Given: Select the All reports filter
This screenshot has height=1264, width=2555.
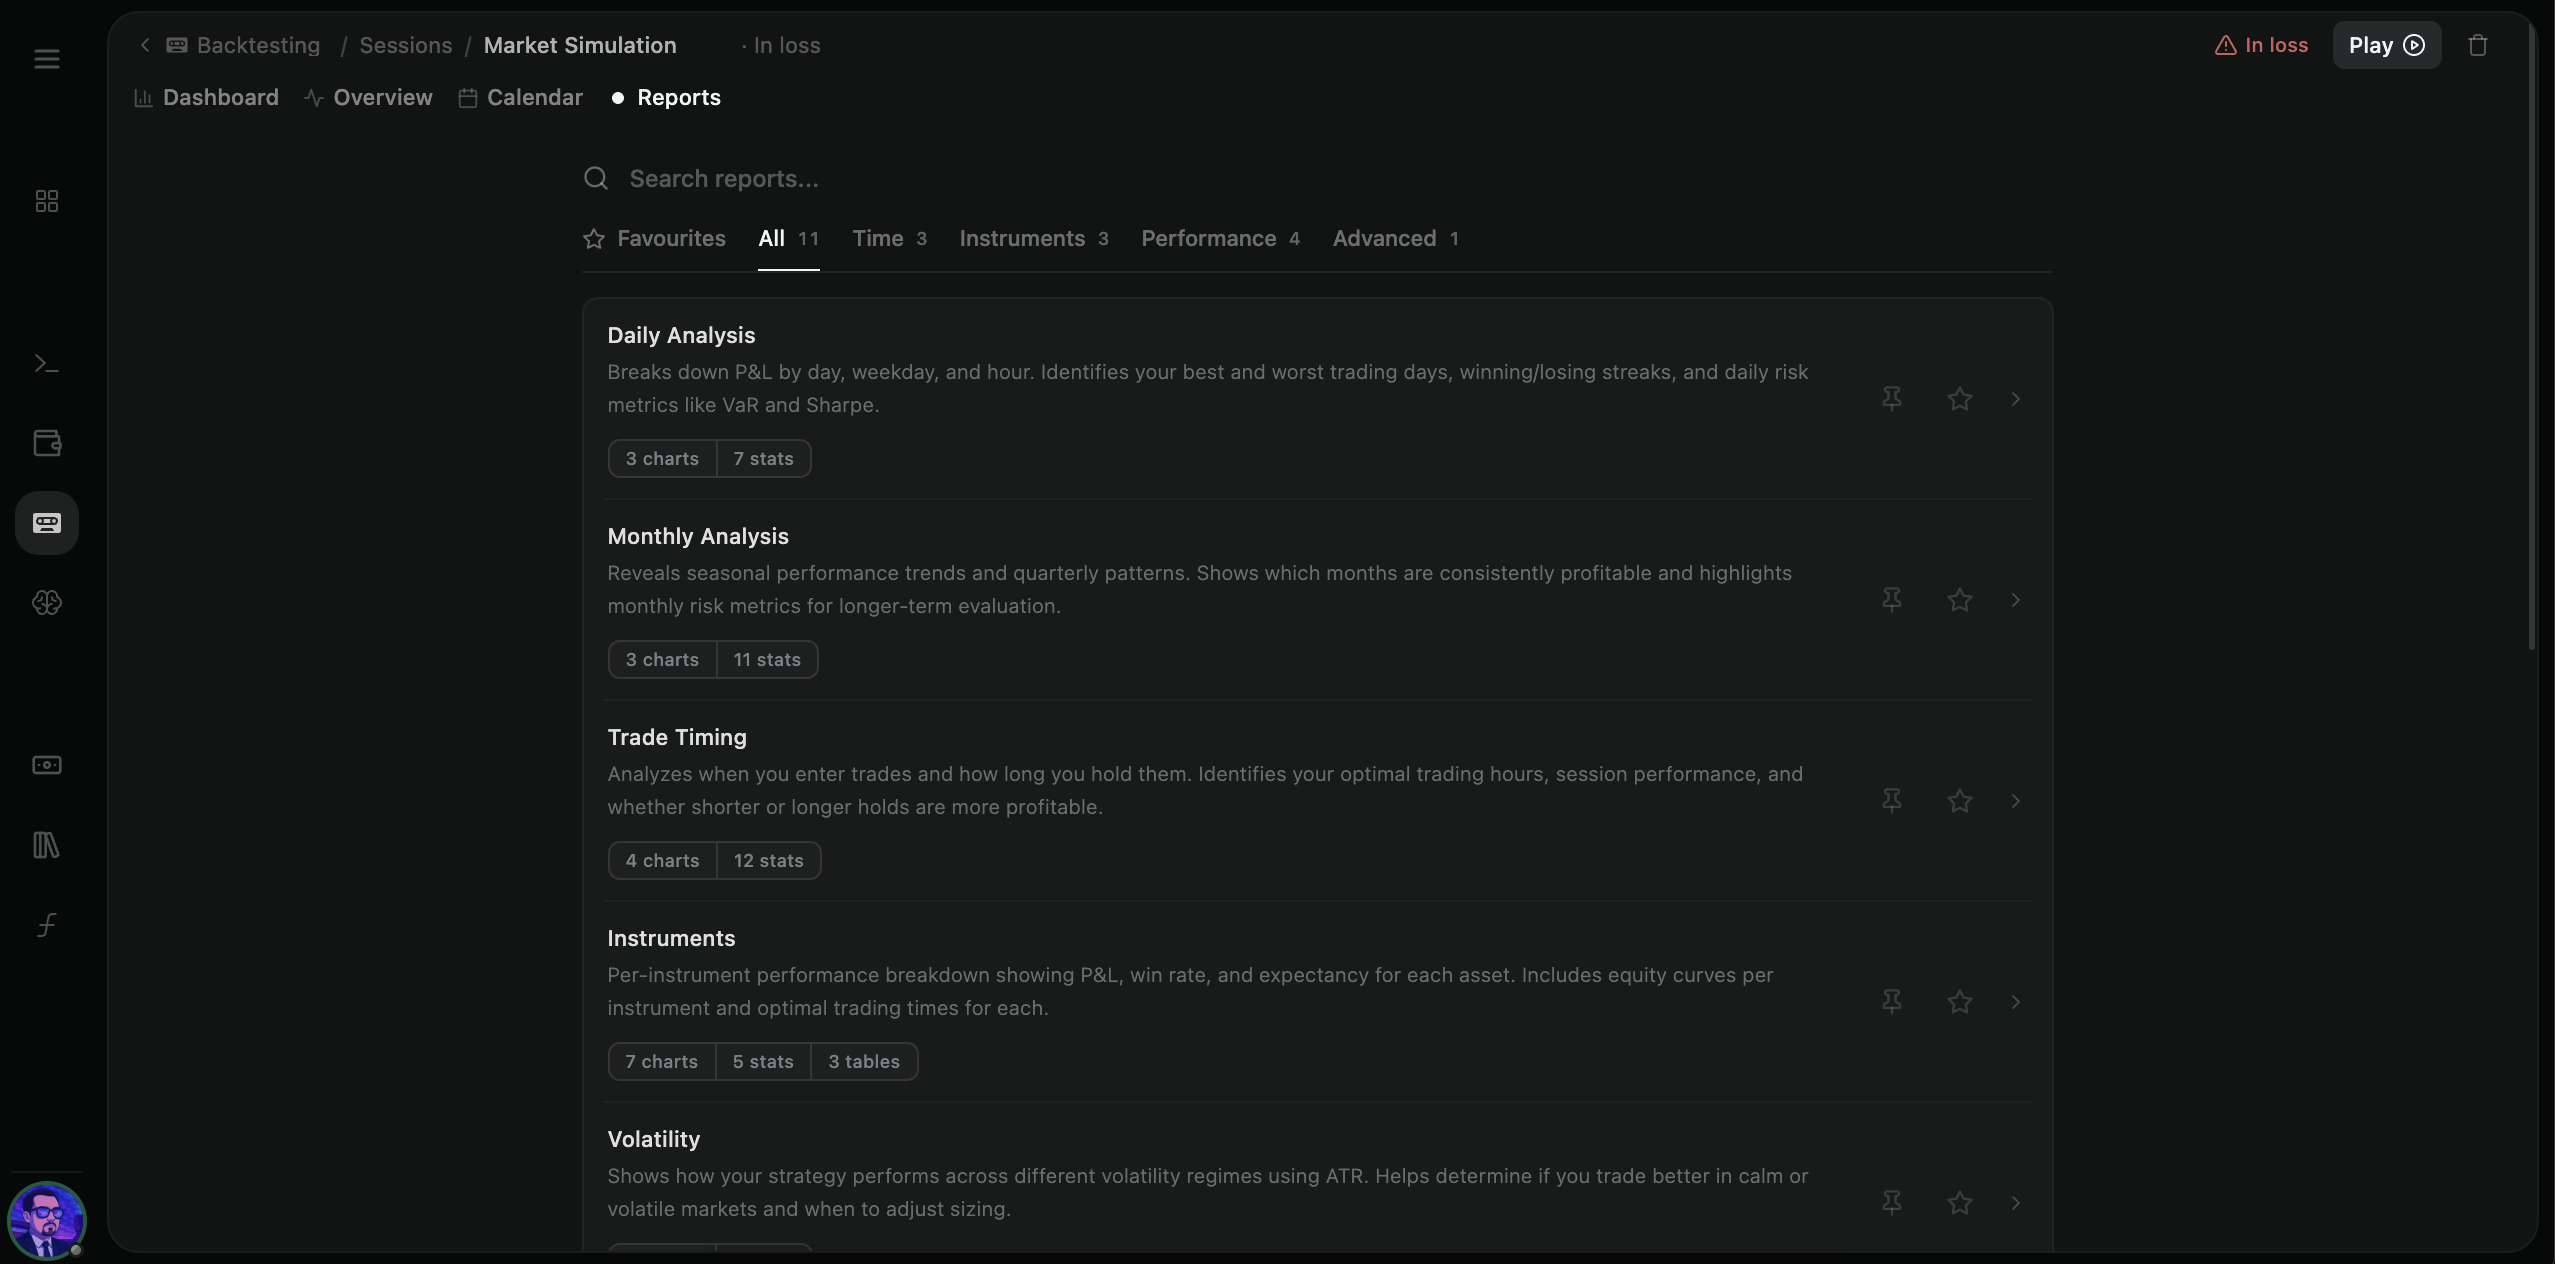Looking at the screenshot, I should 788,238.
